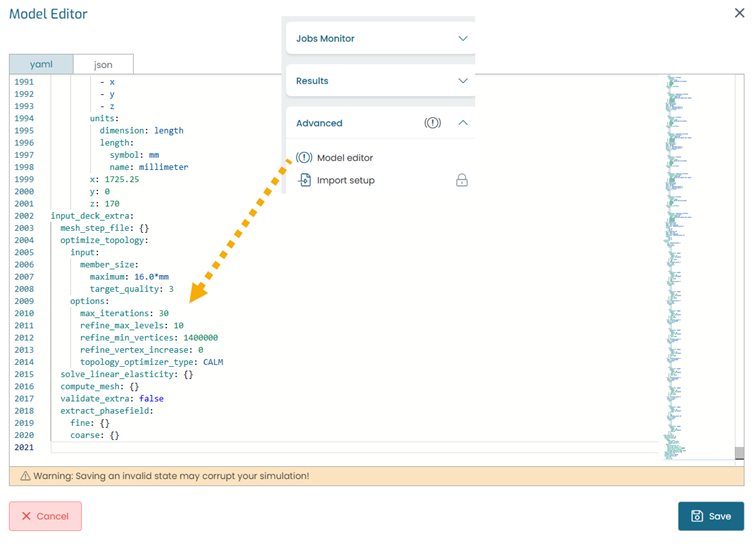Viewport: 756px width, 547px height.
Task: Click the 'validate_extra: false' line
Action: point(112,399)
